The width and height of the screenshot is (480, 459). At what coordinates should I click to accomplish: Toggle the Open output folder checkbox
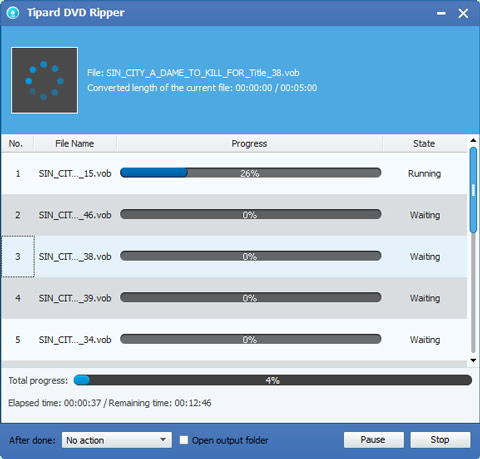coord(184,440)
